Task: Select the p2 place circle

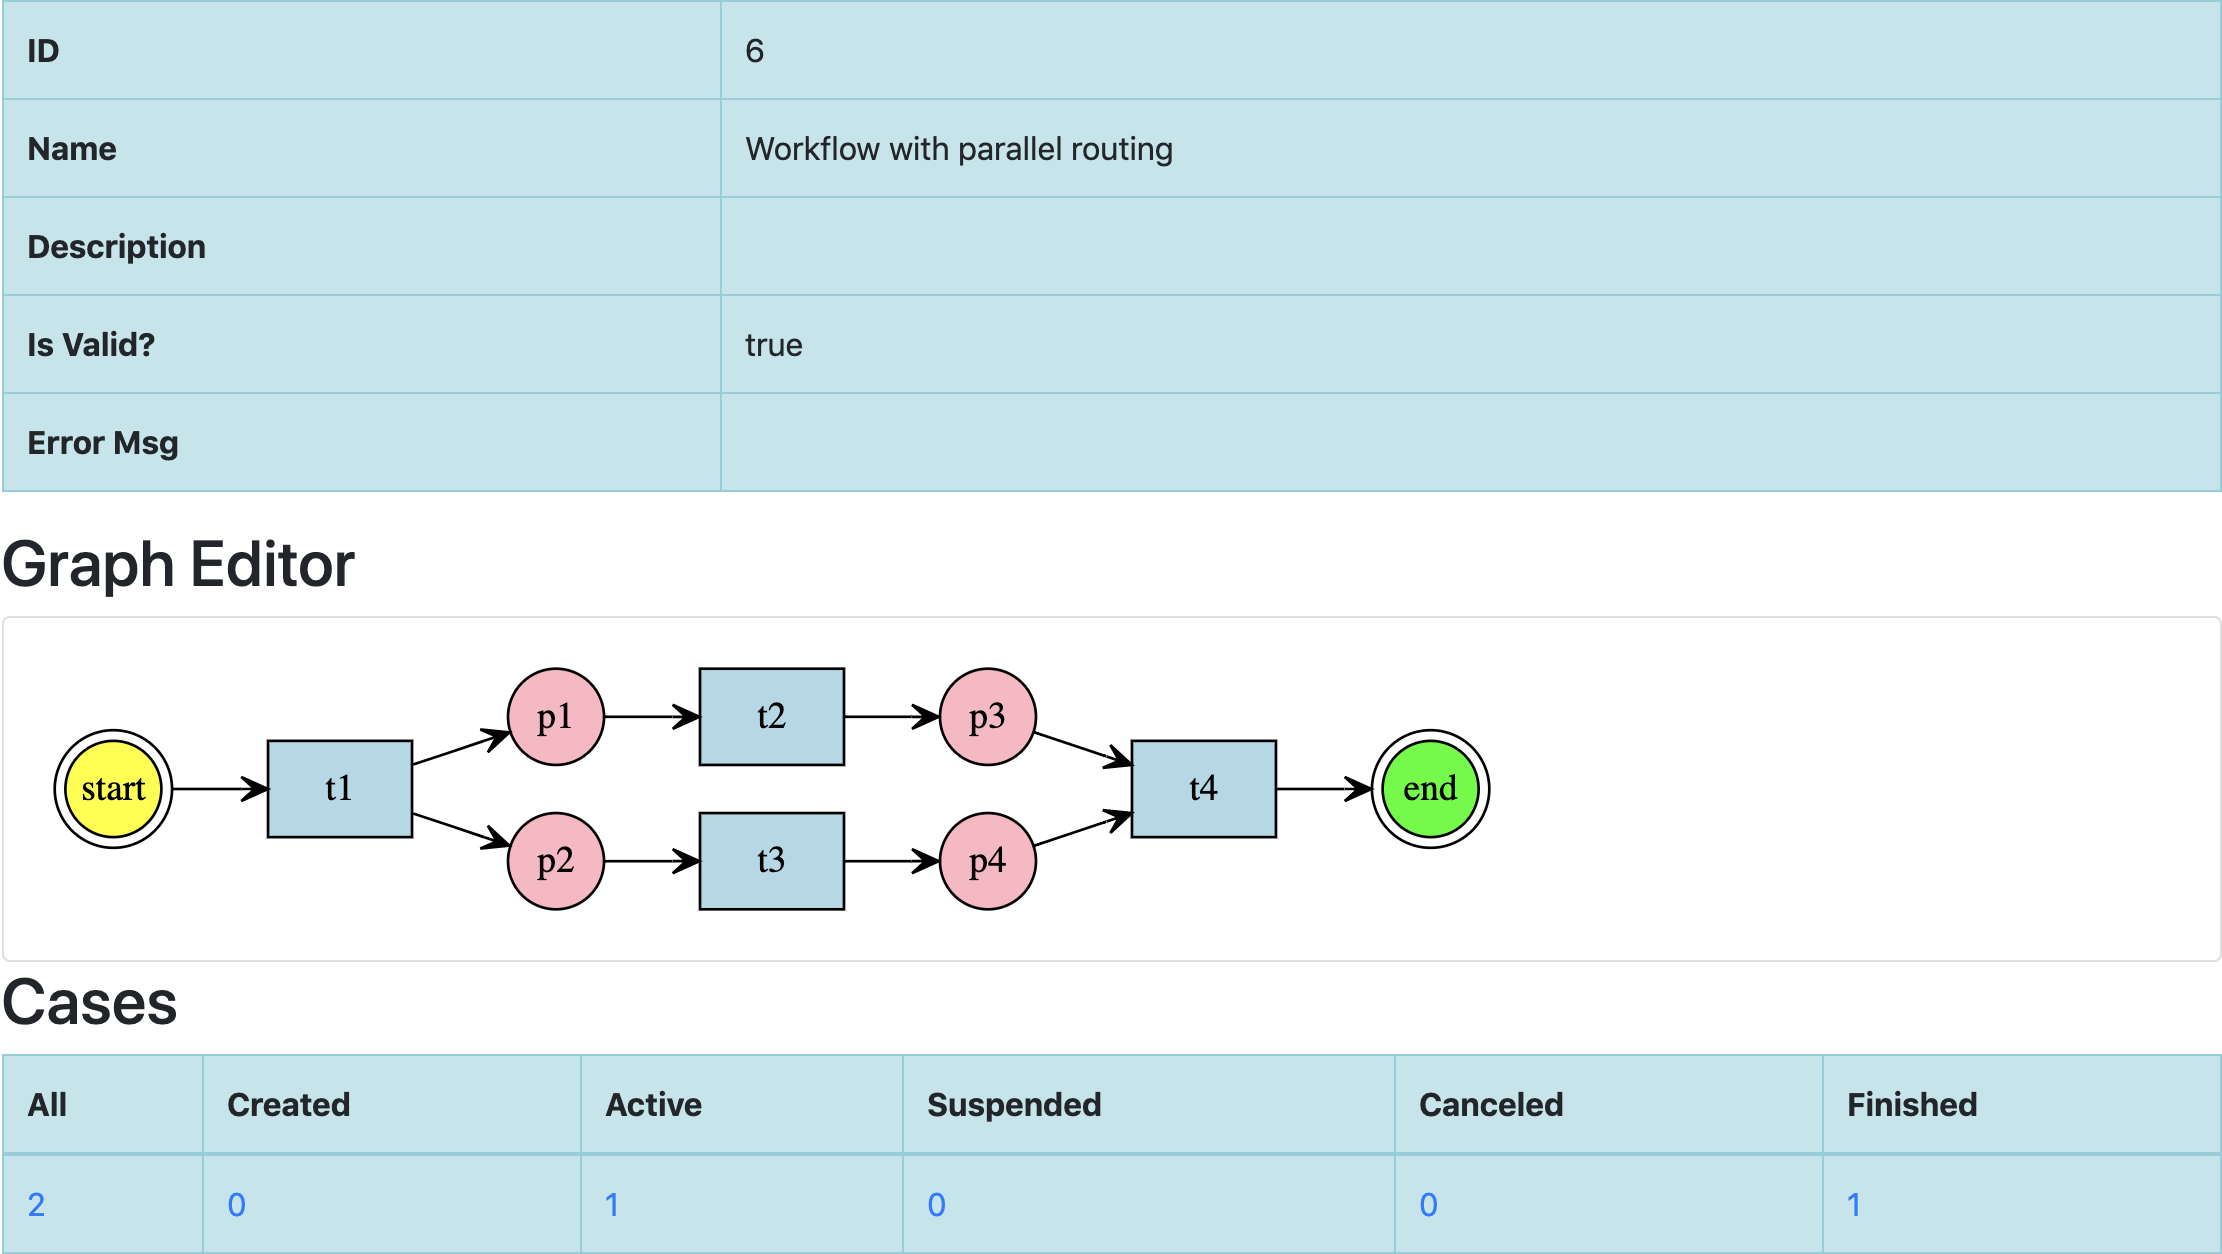Action: pos(555,861)
